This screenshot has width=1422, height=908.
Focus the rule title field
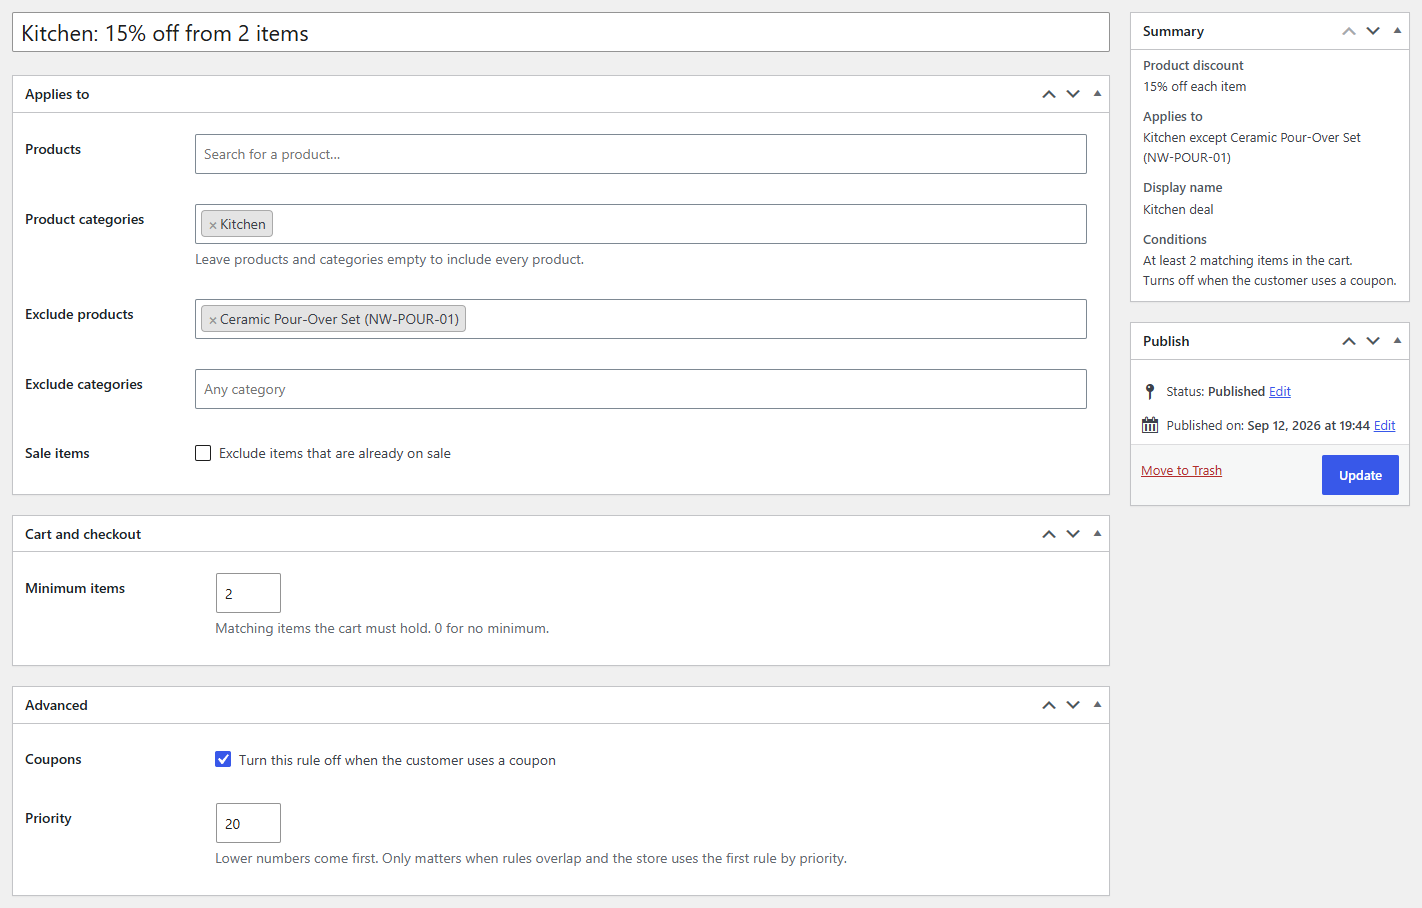(x=561, y=32)
